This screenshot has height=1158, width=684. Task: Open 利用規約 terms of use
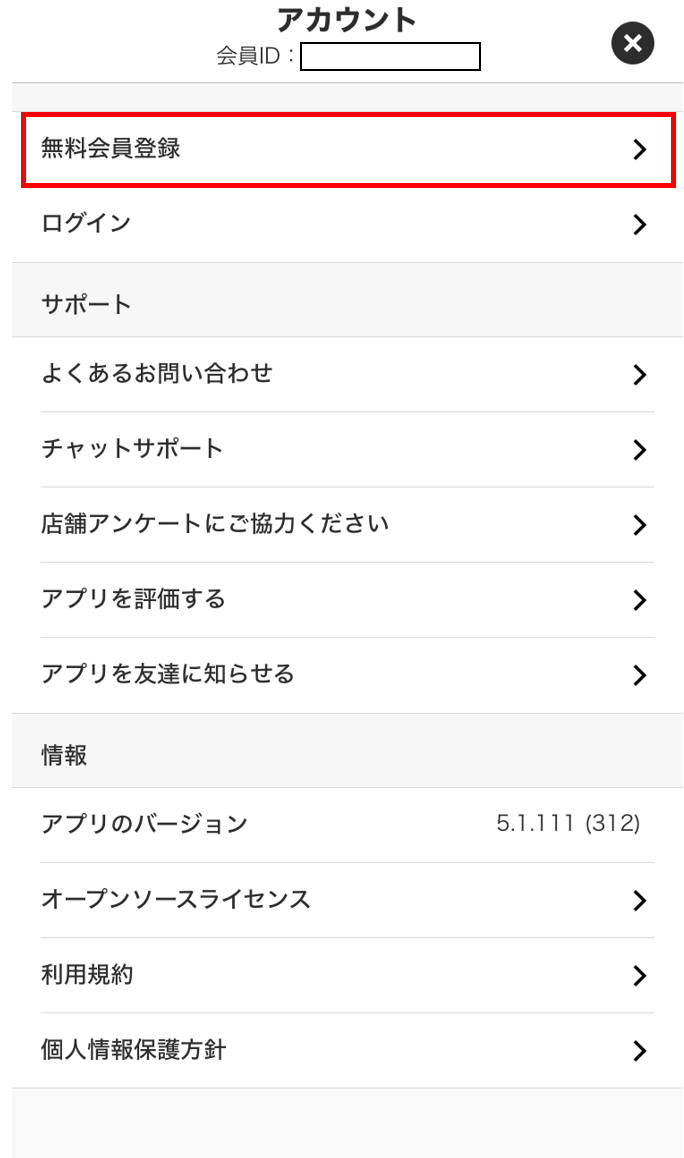point(87,975)
